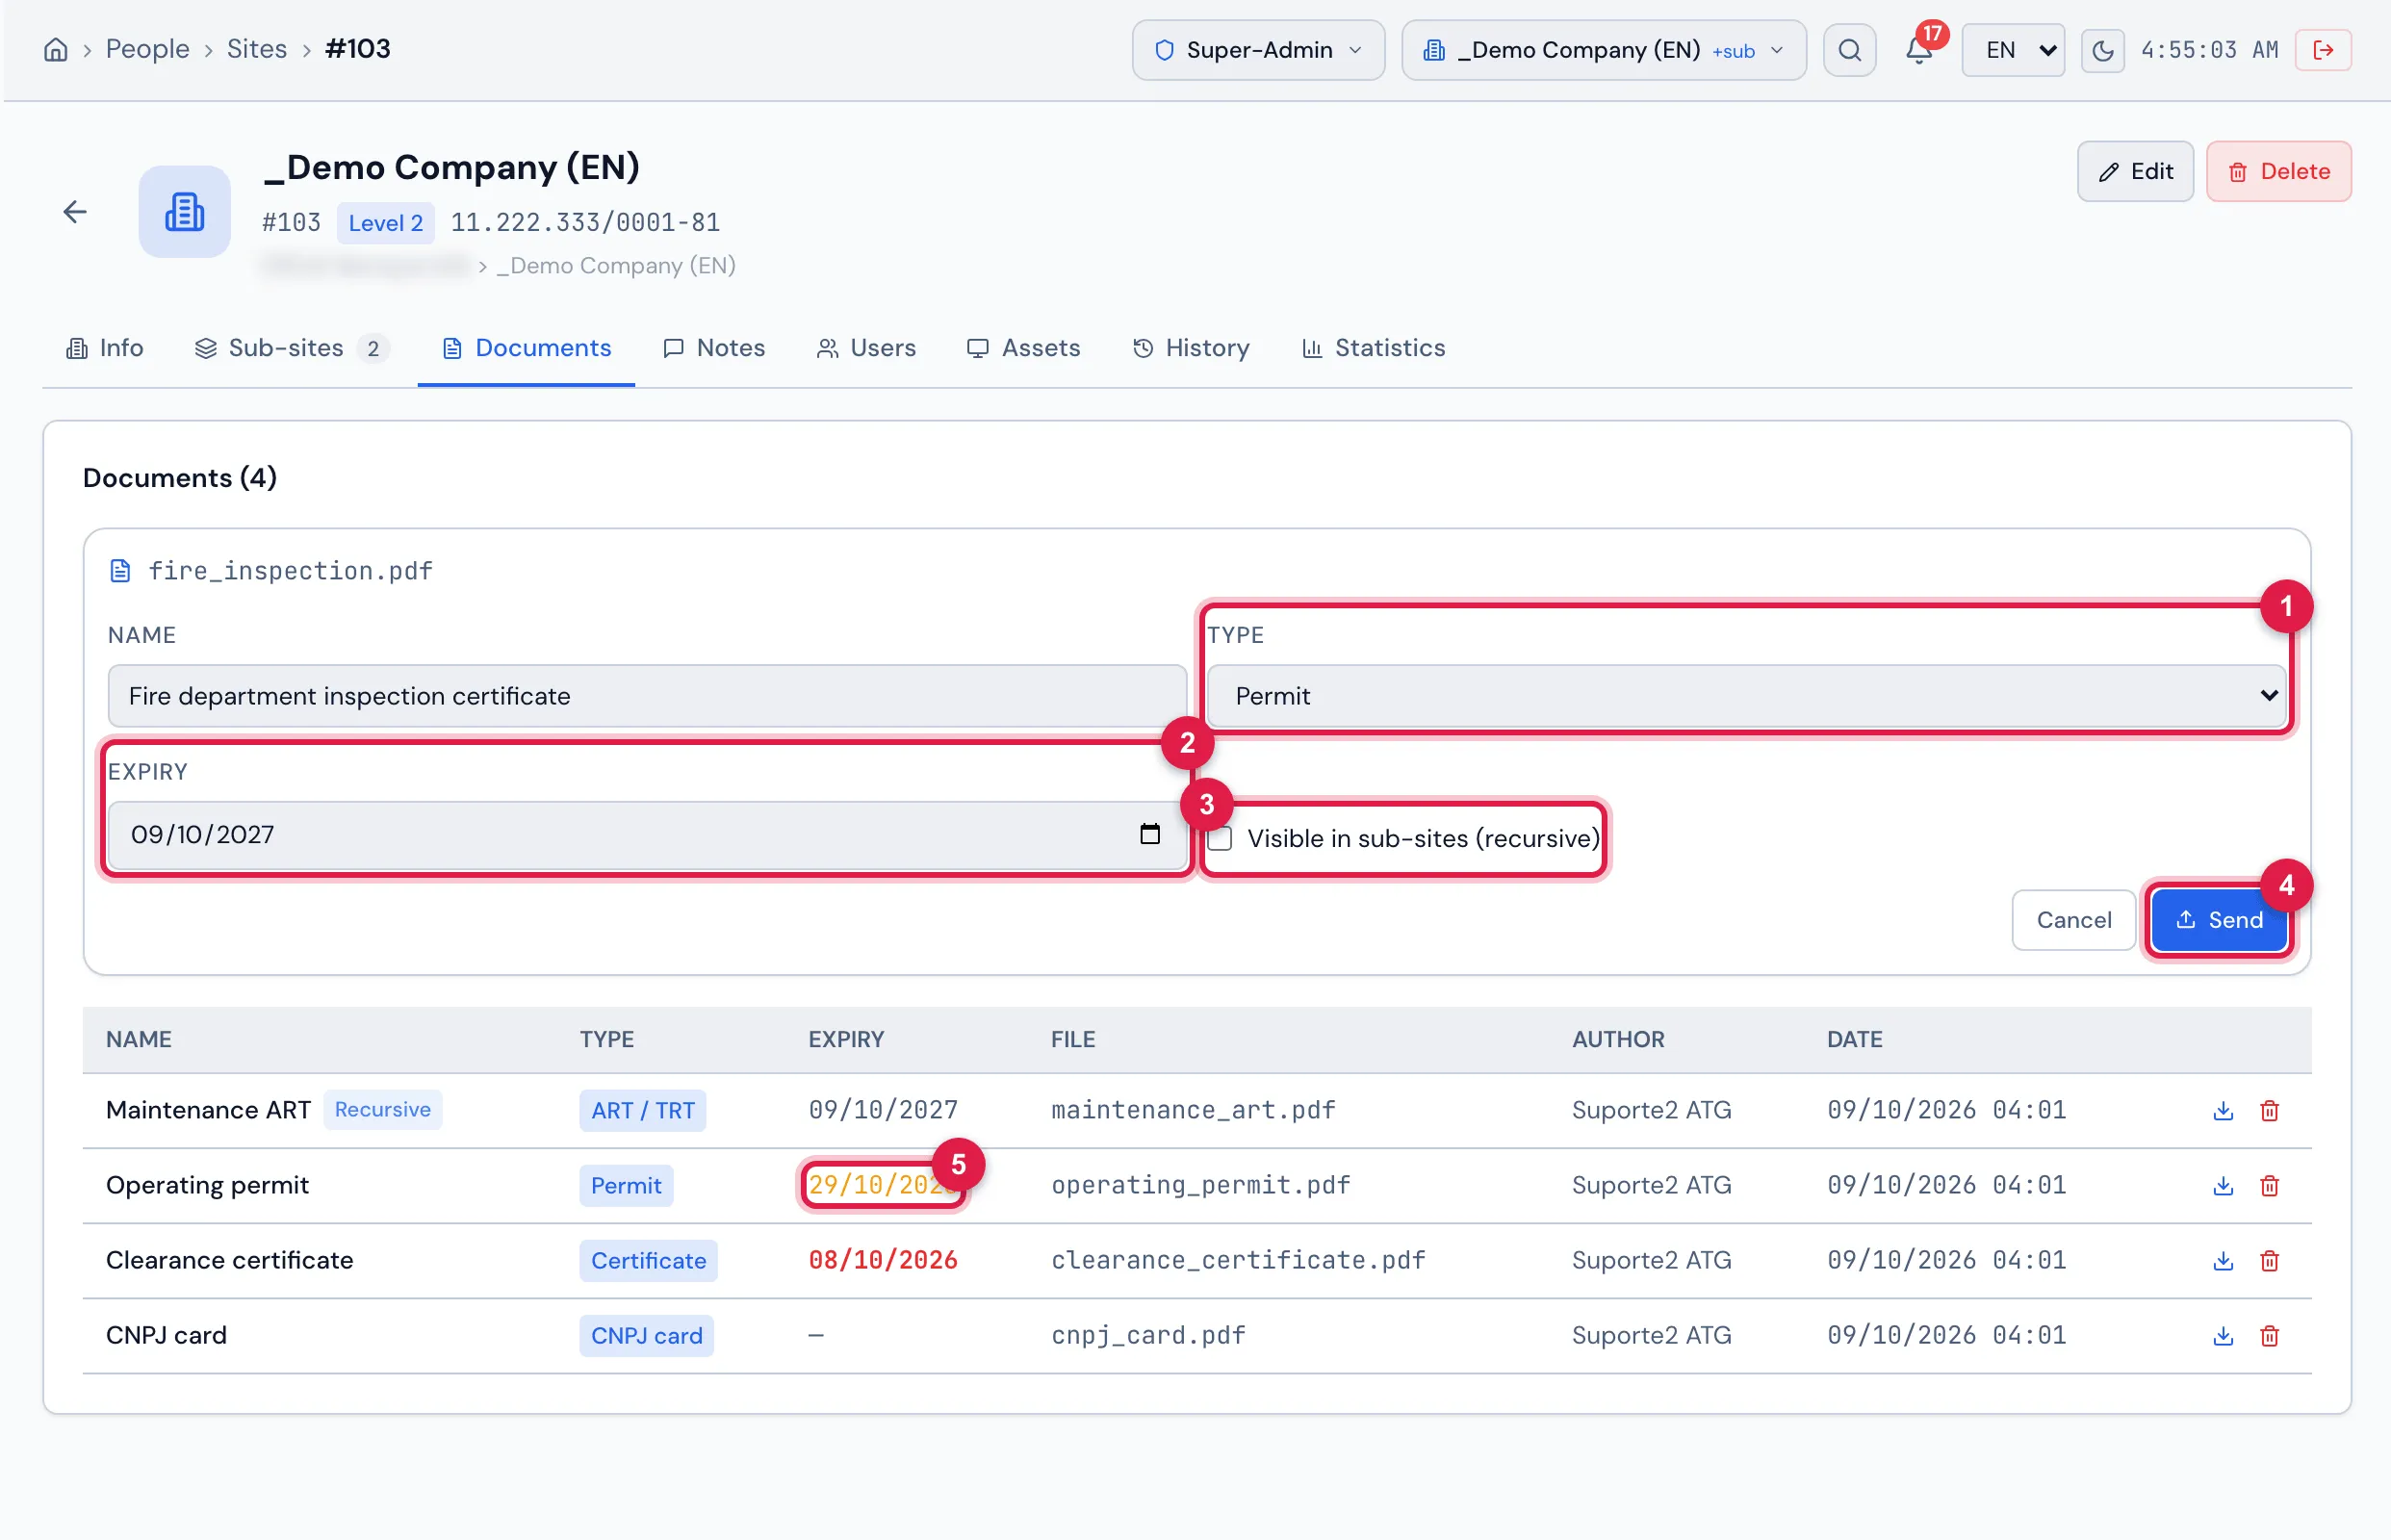Go back using the left arrow
Screen dimensions: 2391x1540
click(x=75, y=212)
